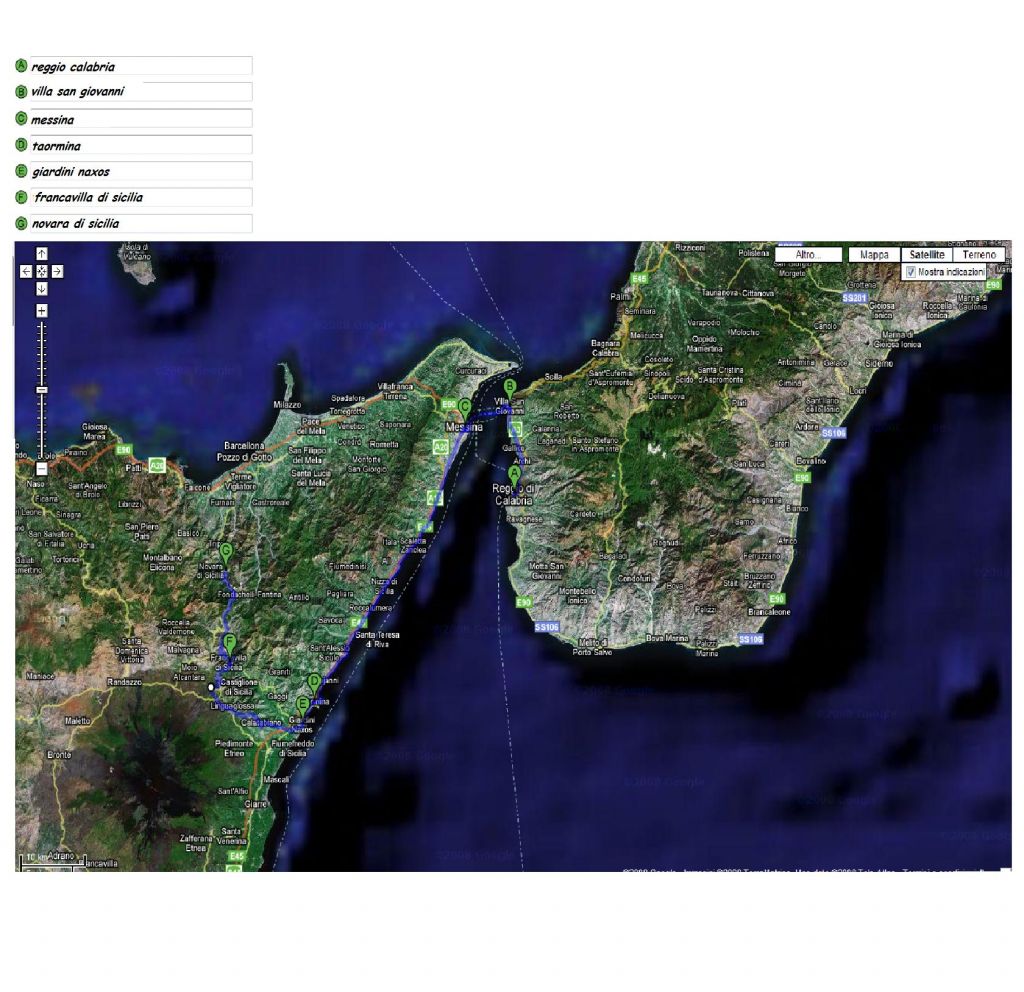This screenshot has height=992, width=1024.
Task: Click the Siderno town label
Action: pos(878,363)
